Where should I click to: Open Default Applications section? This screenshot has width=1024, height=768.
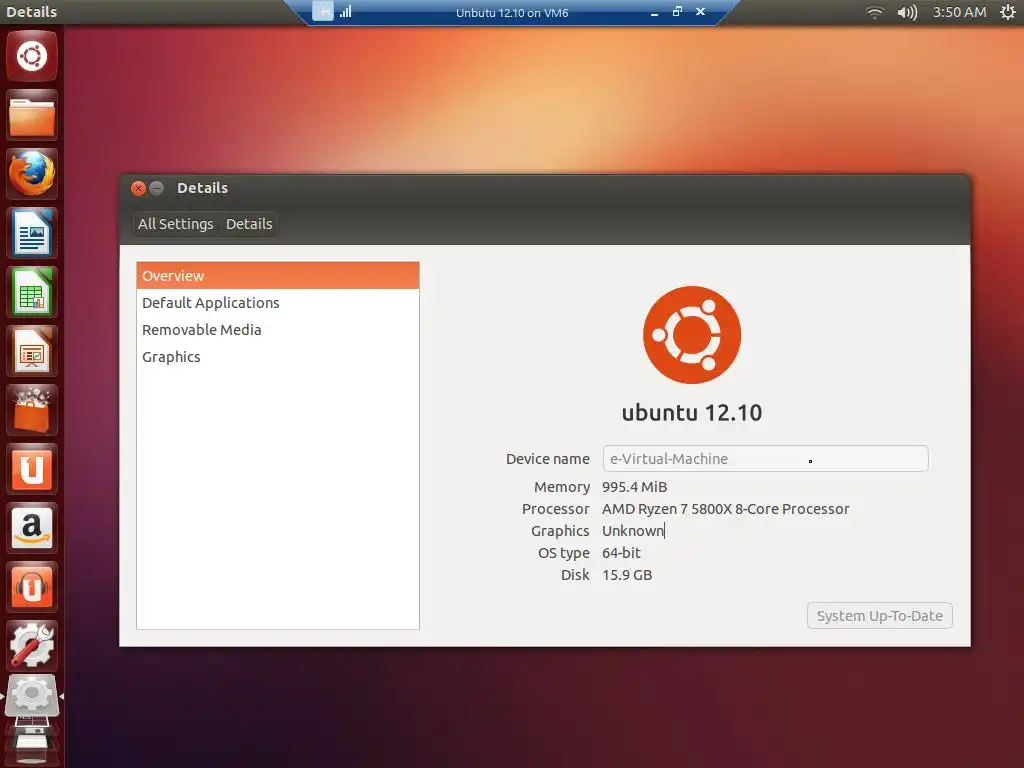click(x=278, y=303)
